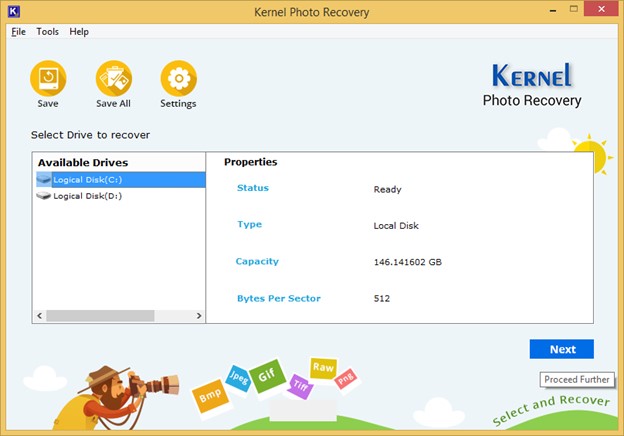Click the Kernel app icon in title bar

click(14, 11)
